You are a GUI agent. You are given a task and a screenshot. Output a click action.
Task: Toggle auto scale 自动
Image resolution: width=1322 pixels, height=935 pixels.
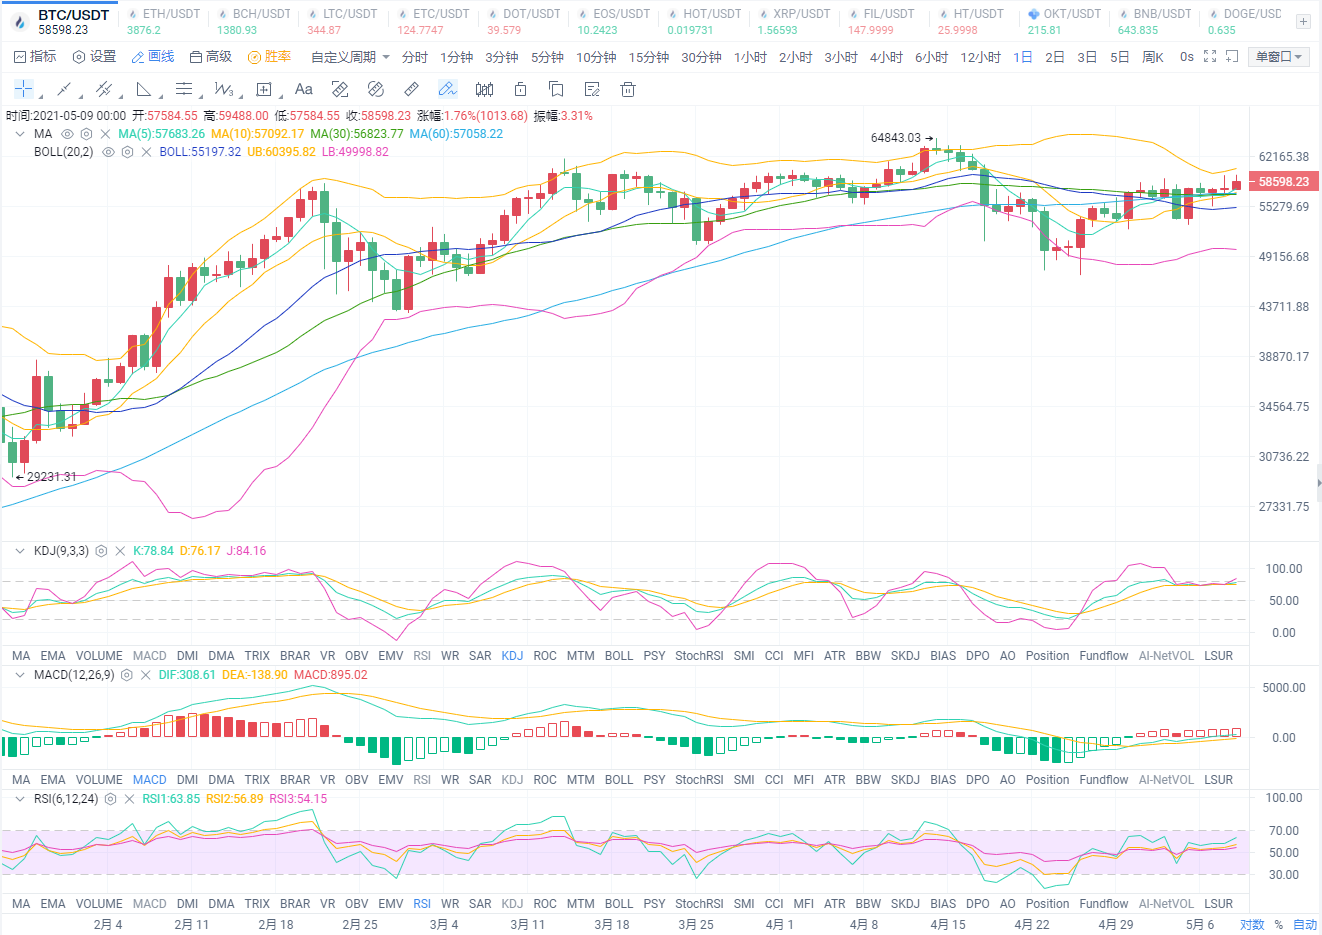tap(1305, 924)
